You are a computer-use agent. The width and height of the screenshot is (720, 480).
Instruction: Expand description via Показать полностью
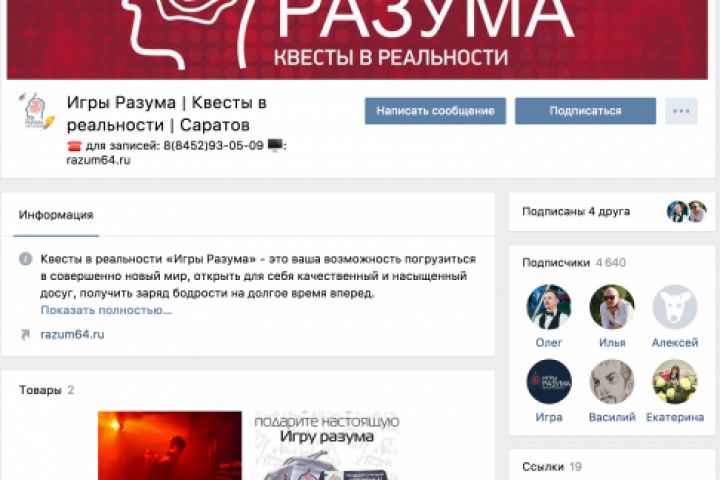(106, 310)
